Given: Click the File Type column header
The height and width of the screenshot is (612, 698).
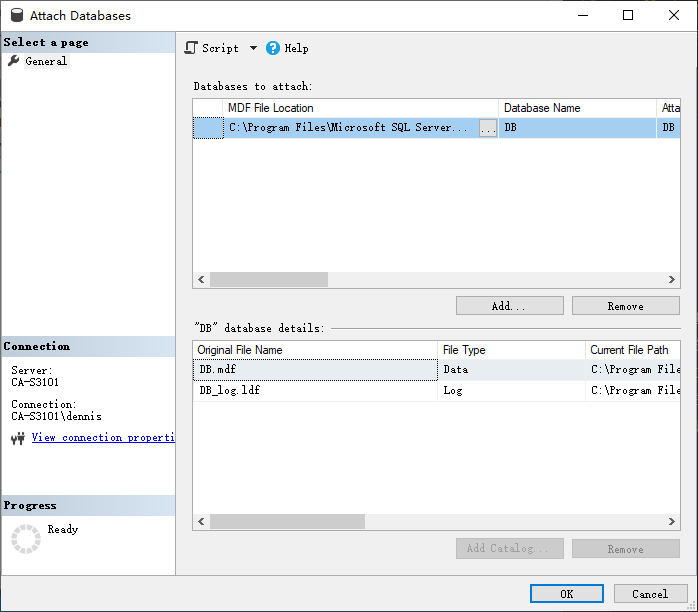Looking at the screenshot, I should tap(511, 350).
